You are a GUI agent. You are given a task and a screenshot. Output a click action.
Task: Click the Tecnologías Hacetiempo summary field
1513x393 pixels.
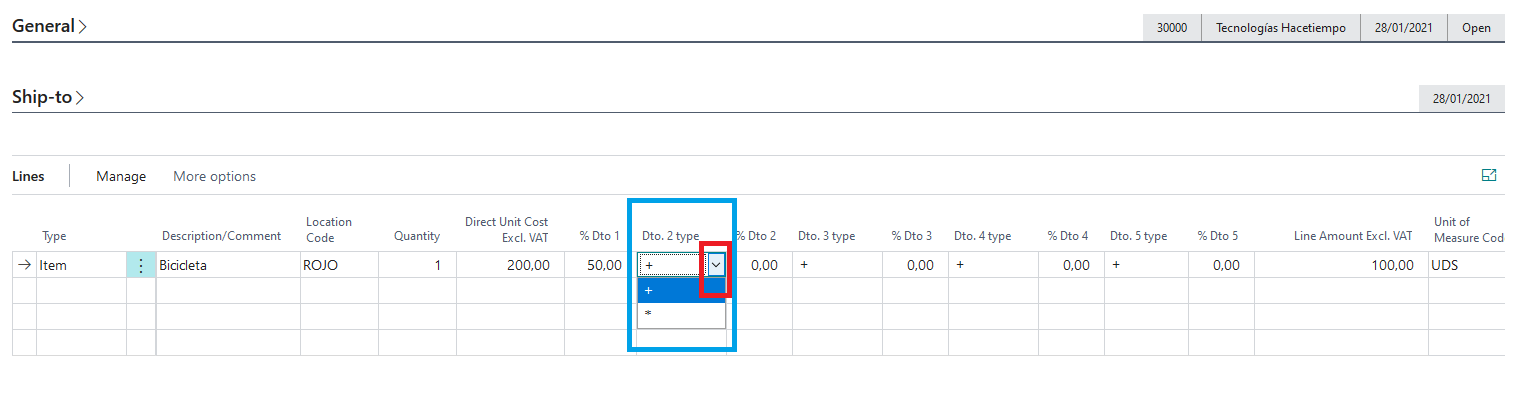pos(1281,28)
